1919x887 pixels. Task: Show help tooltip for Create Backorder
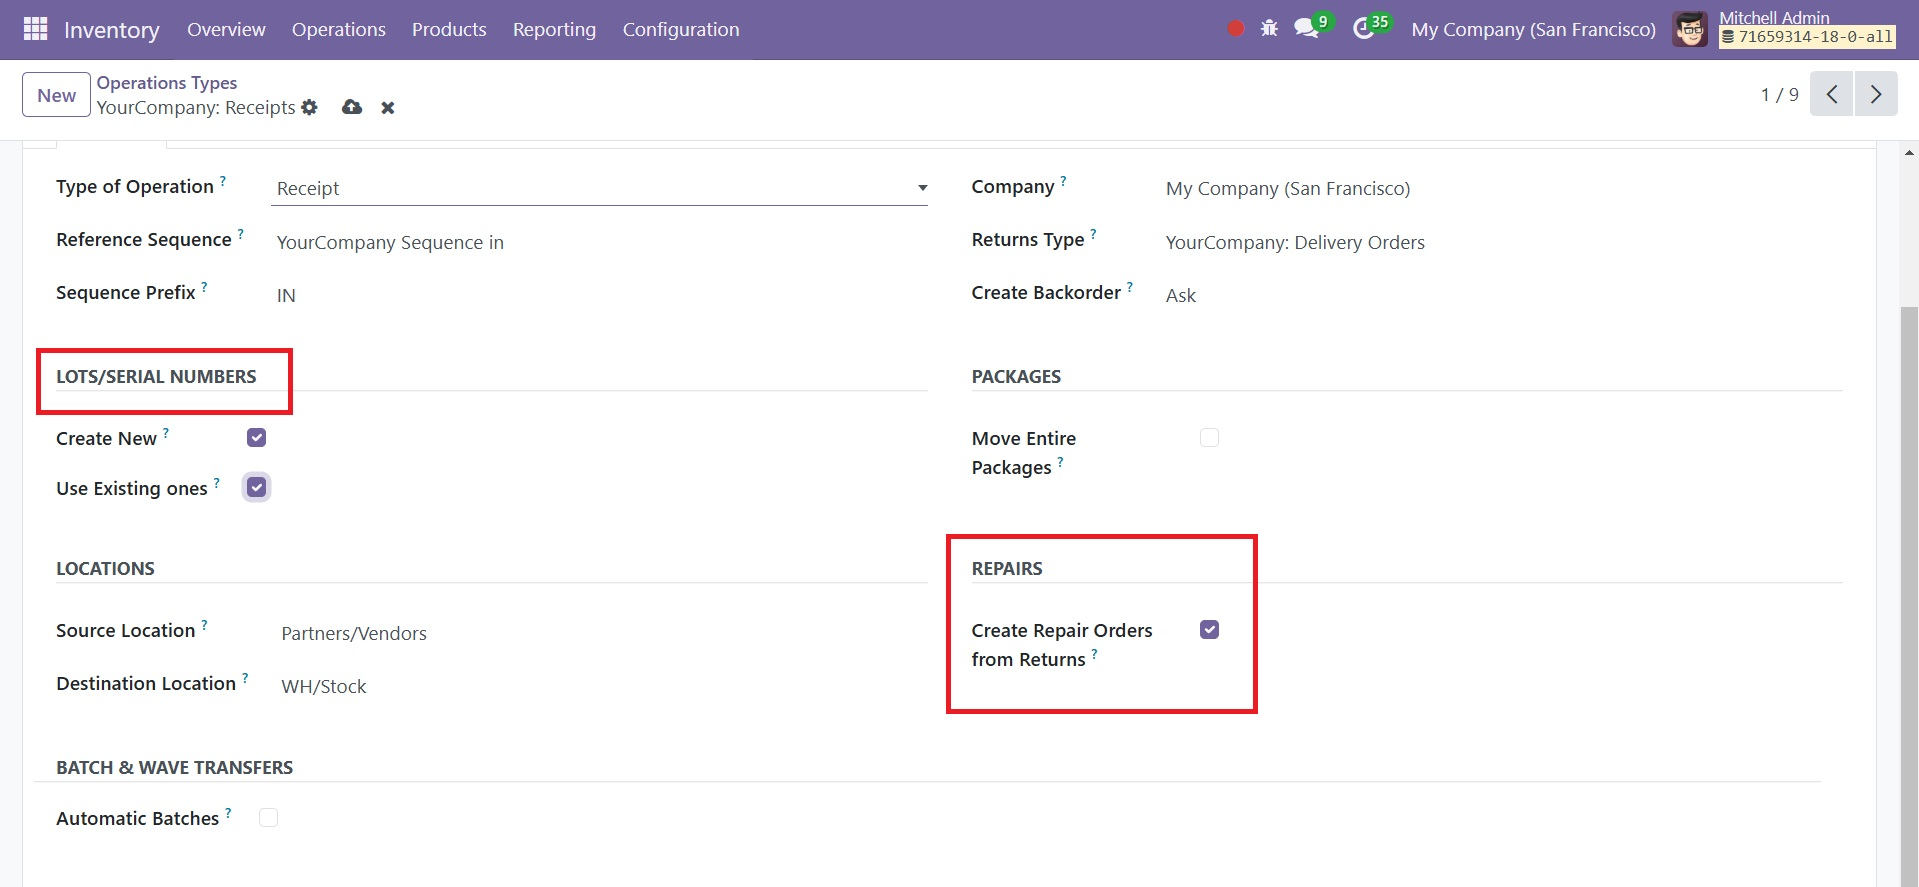tap(1130, 287)
